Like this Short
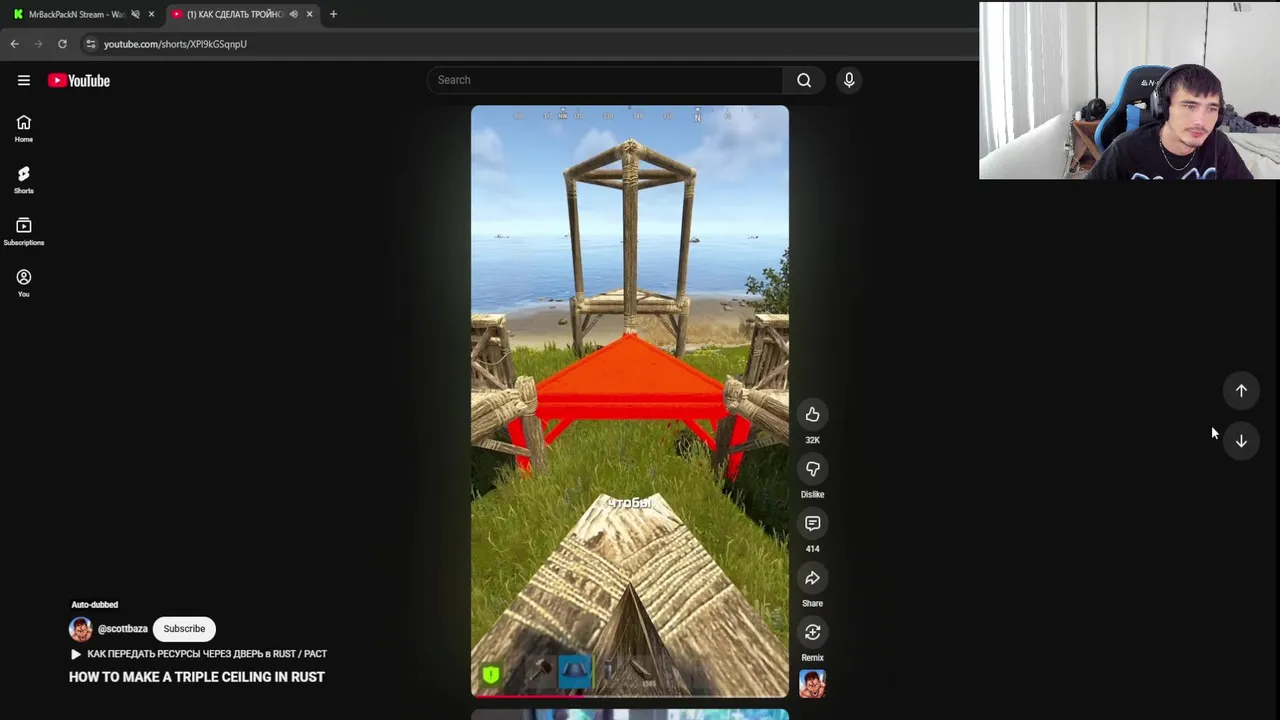Viewport: 1280px width, 720px height. tap(812, 414)
